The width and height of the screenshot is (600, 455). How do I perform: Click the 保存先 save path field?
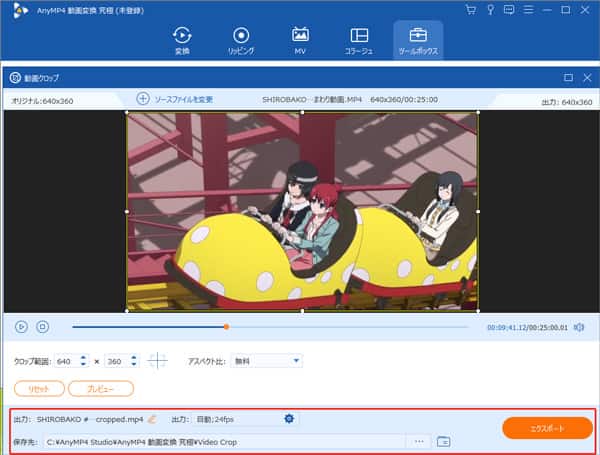pos(225,442)
